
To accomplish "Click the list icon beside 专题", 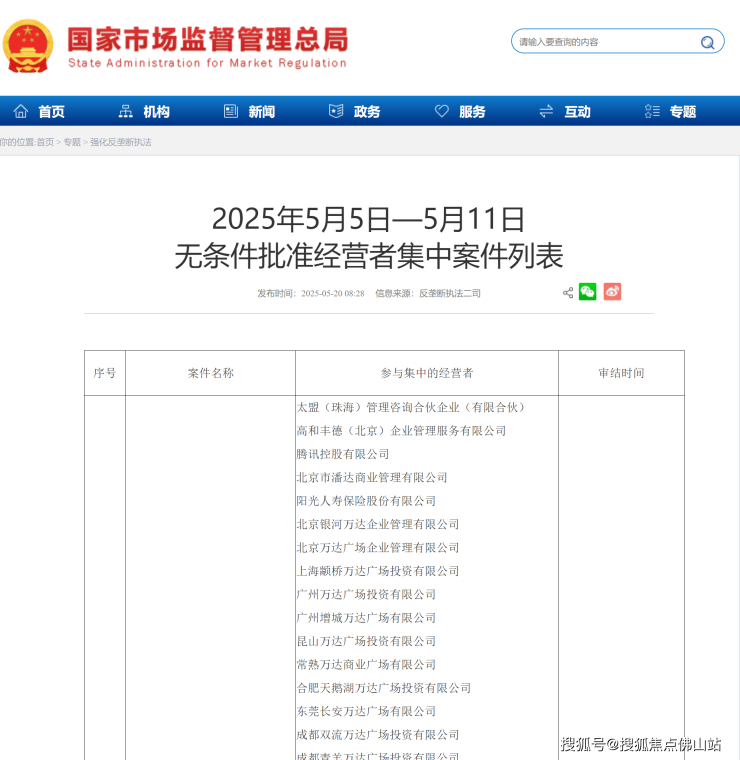I will [x=652, y=111].
